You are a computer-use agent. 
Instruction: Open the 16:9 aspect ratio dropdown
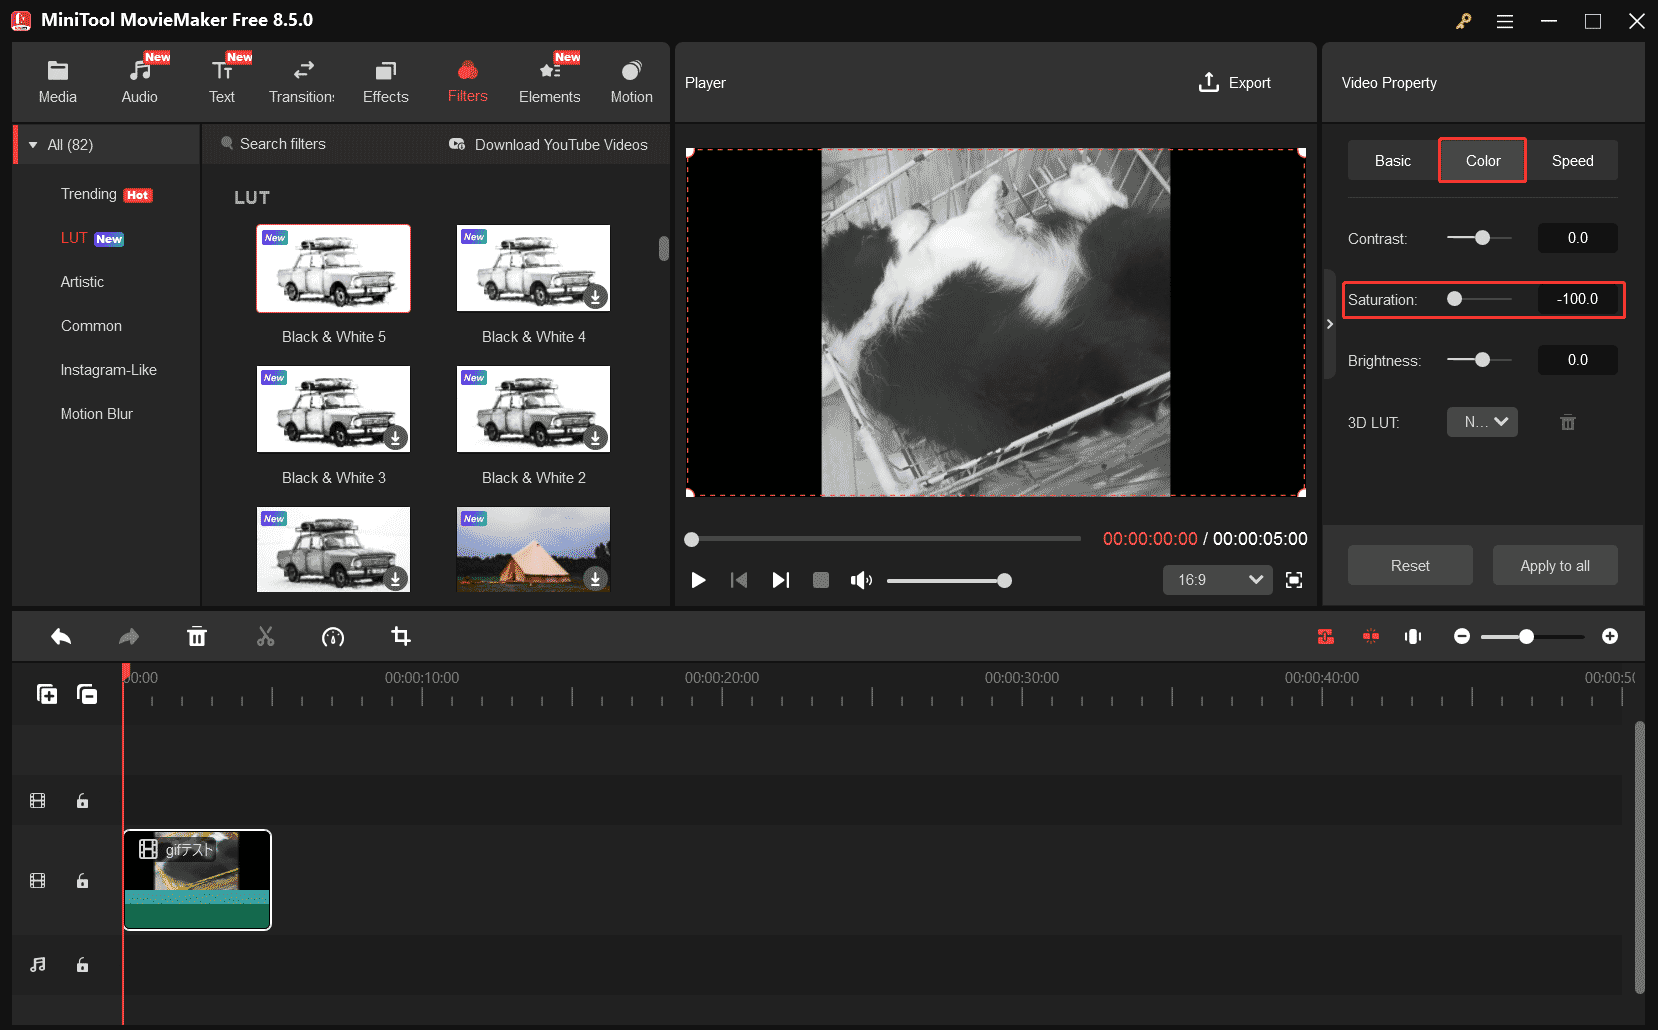coord(1217,580)
